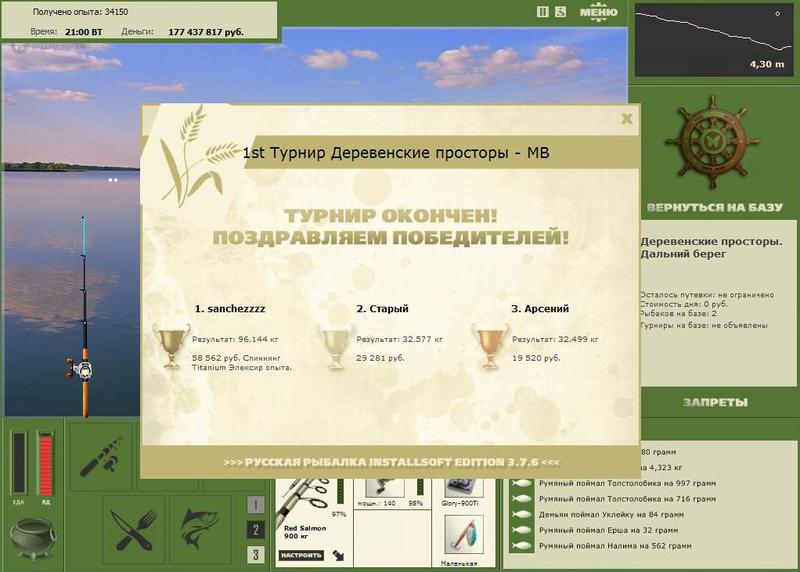The image size is (800, 572).
Task: Open the fishing rod tackle icon
Action: pyautogui.click(x=102, y=456)
